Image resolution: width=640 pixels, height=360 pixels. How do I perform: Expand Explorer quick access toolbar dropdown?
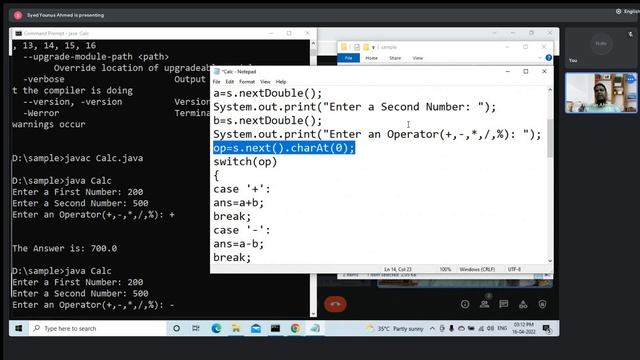coord(373,47)
